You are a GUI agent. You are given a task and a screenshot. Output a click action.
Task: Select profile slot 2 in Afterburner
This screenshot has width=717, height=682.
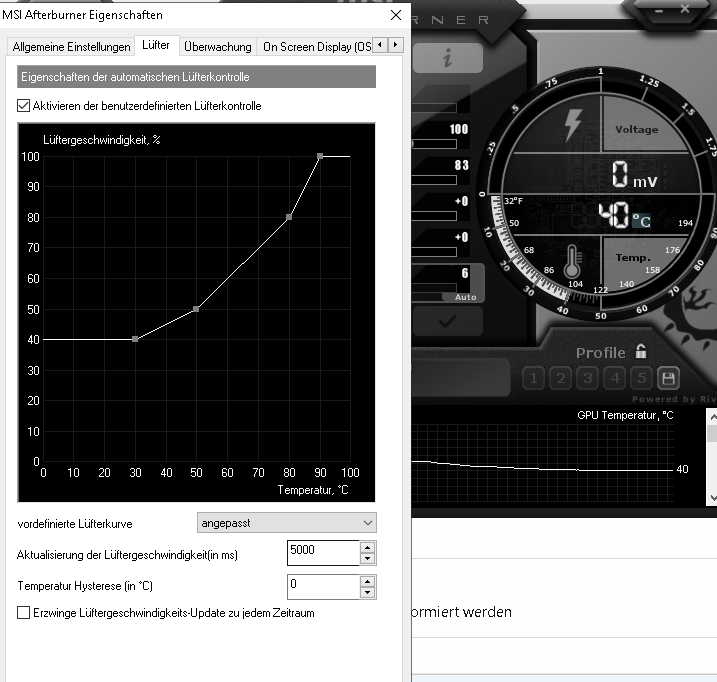click(561, 378)
